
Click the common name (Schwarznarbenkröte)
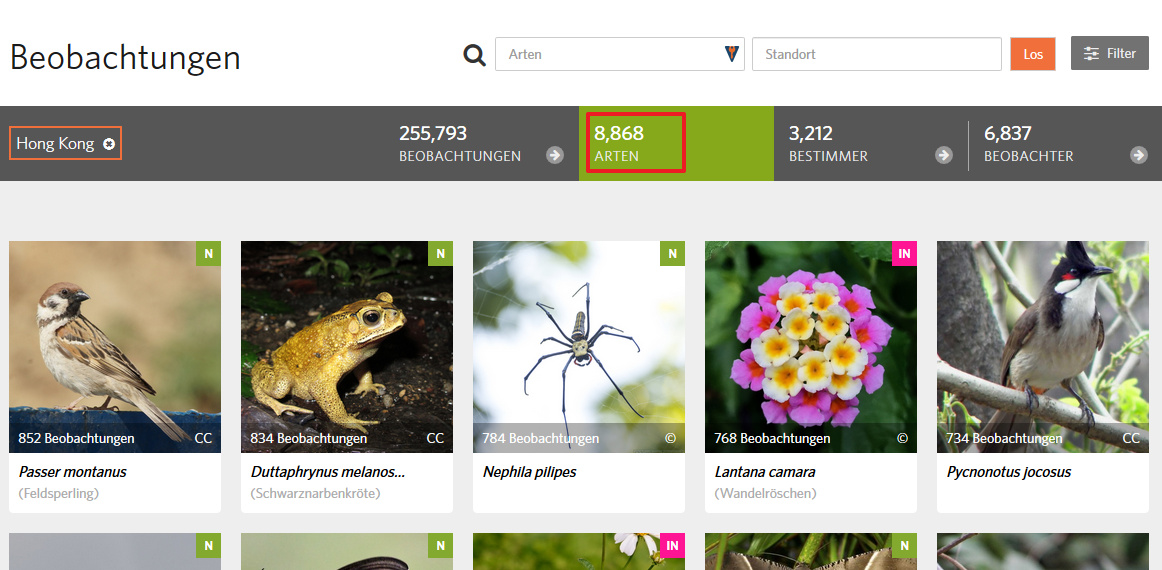[315, 493]
